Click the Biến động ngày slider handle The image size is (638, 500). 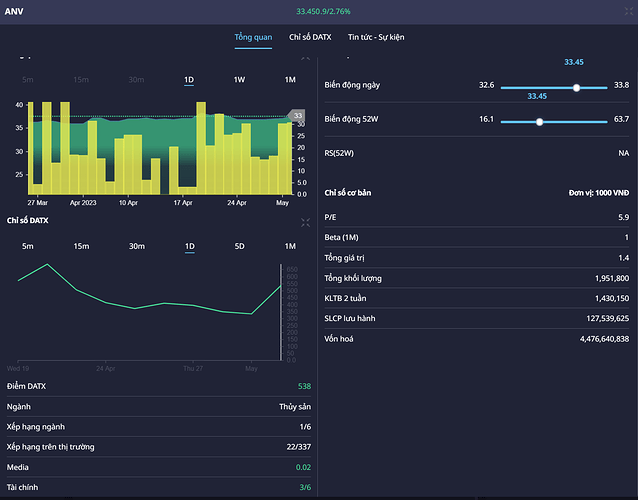click(x=576, y=87)
